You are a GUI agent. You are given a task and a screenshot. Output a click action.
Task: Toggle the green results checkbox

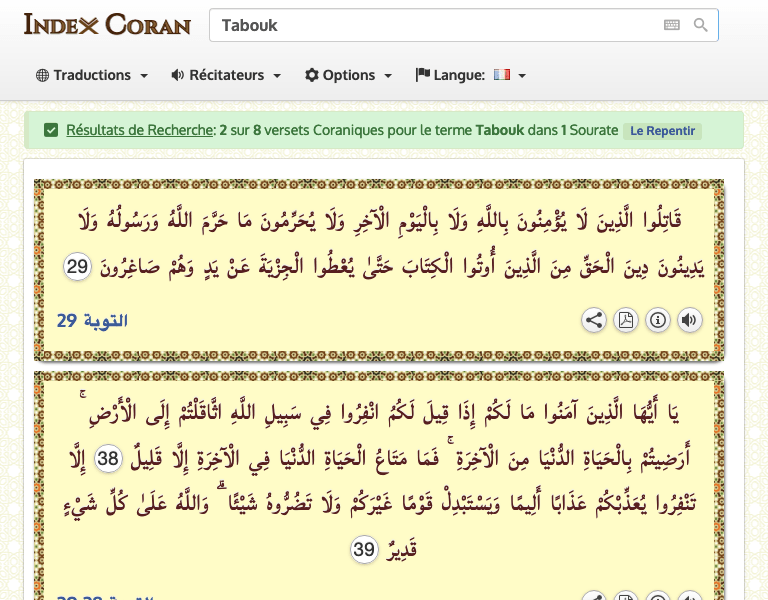[x=51, y=130]
